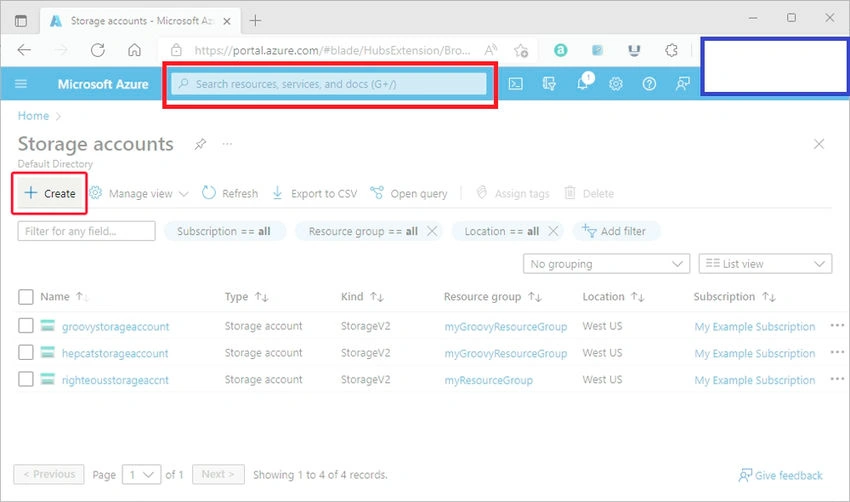Open the header feedback person icon
The width and height of the screenshot is (850, 502).
tap(682, 83)
